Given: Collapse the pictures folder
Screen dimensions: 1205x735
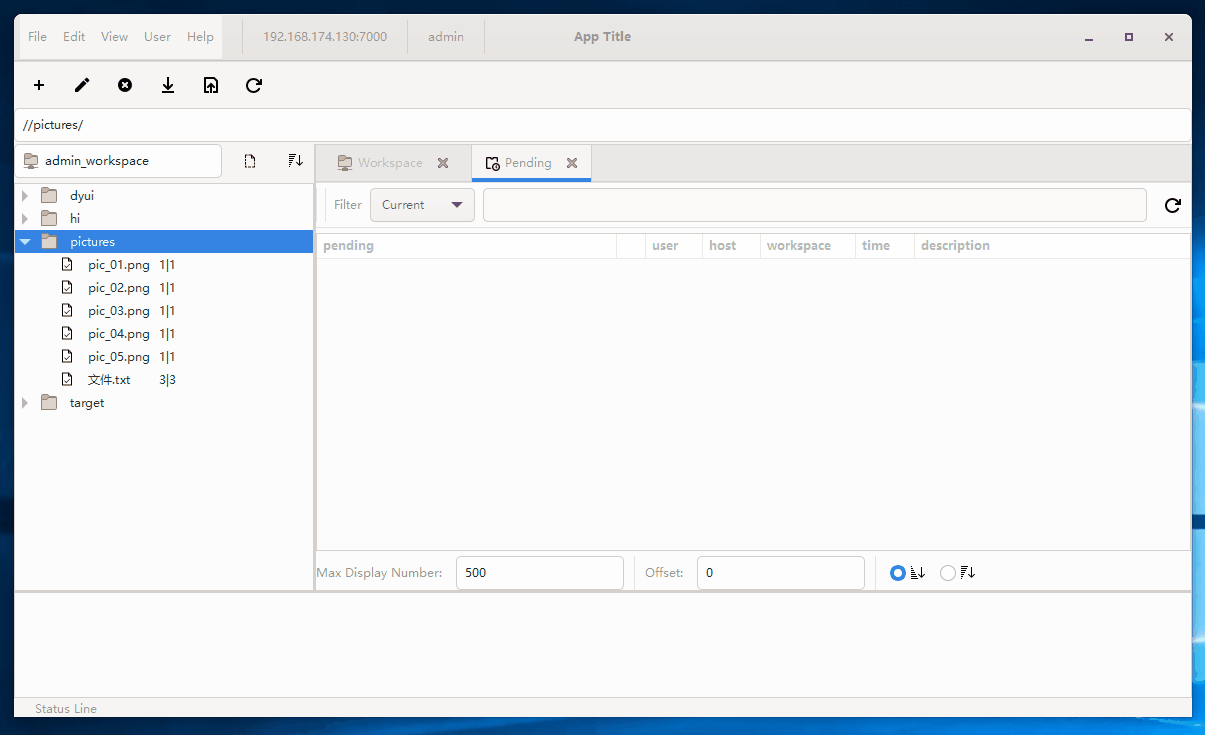Looking at the screenshot, I should coord(25,242).
